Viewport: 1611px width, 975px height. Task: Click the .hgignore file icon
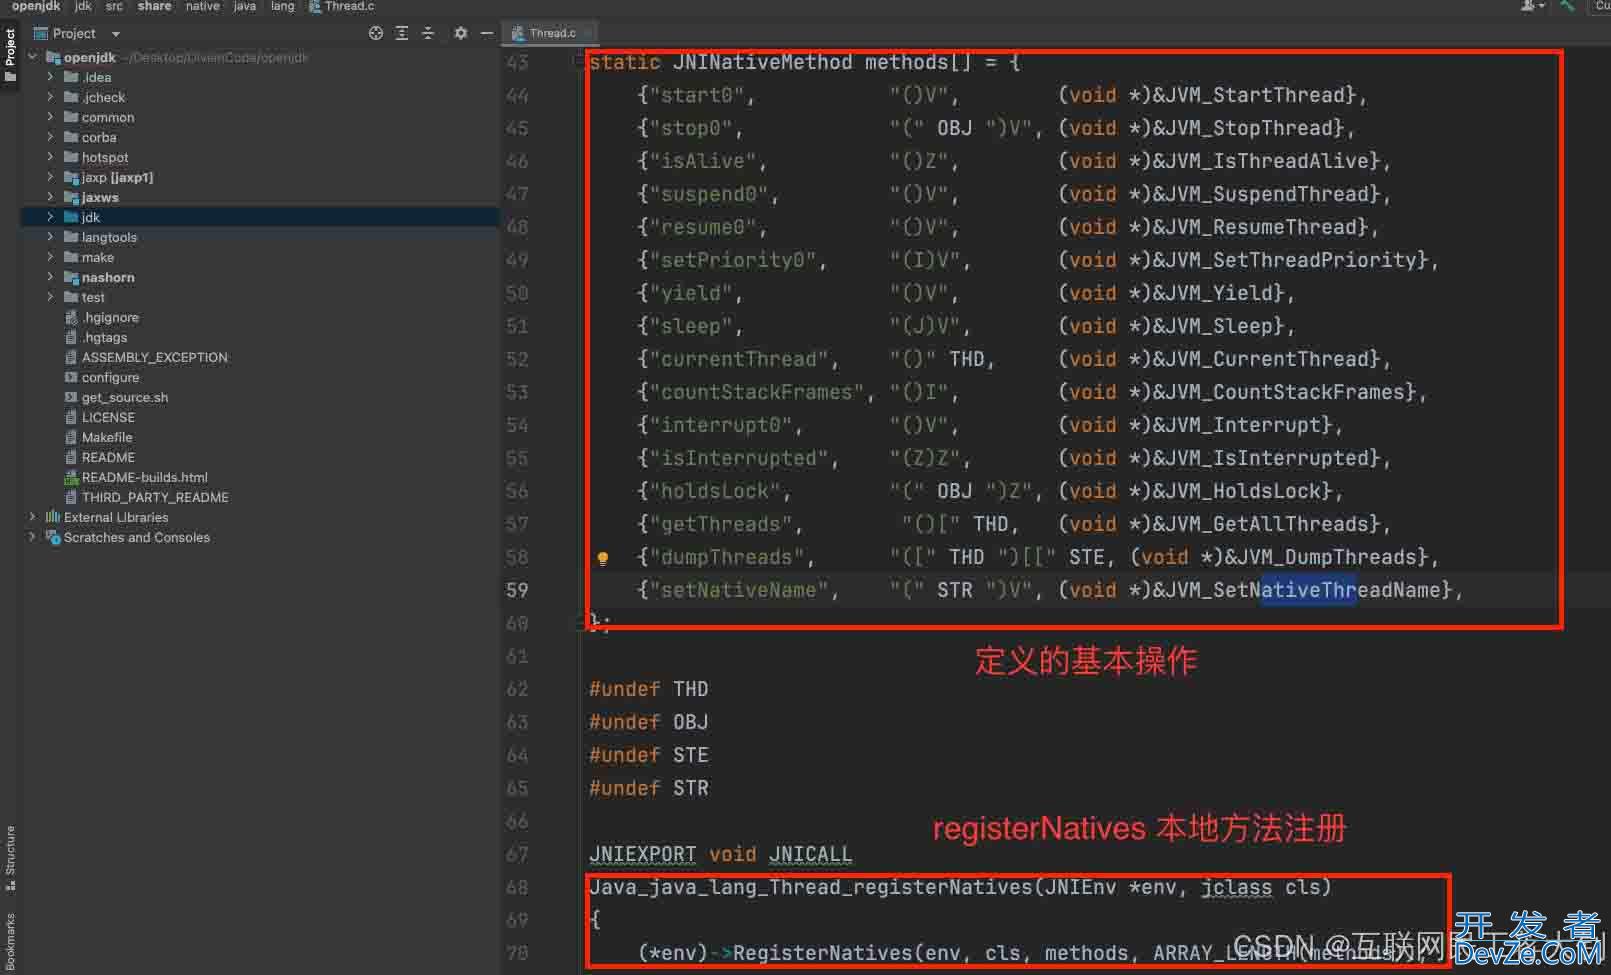71,317
